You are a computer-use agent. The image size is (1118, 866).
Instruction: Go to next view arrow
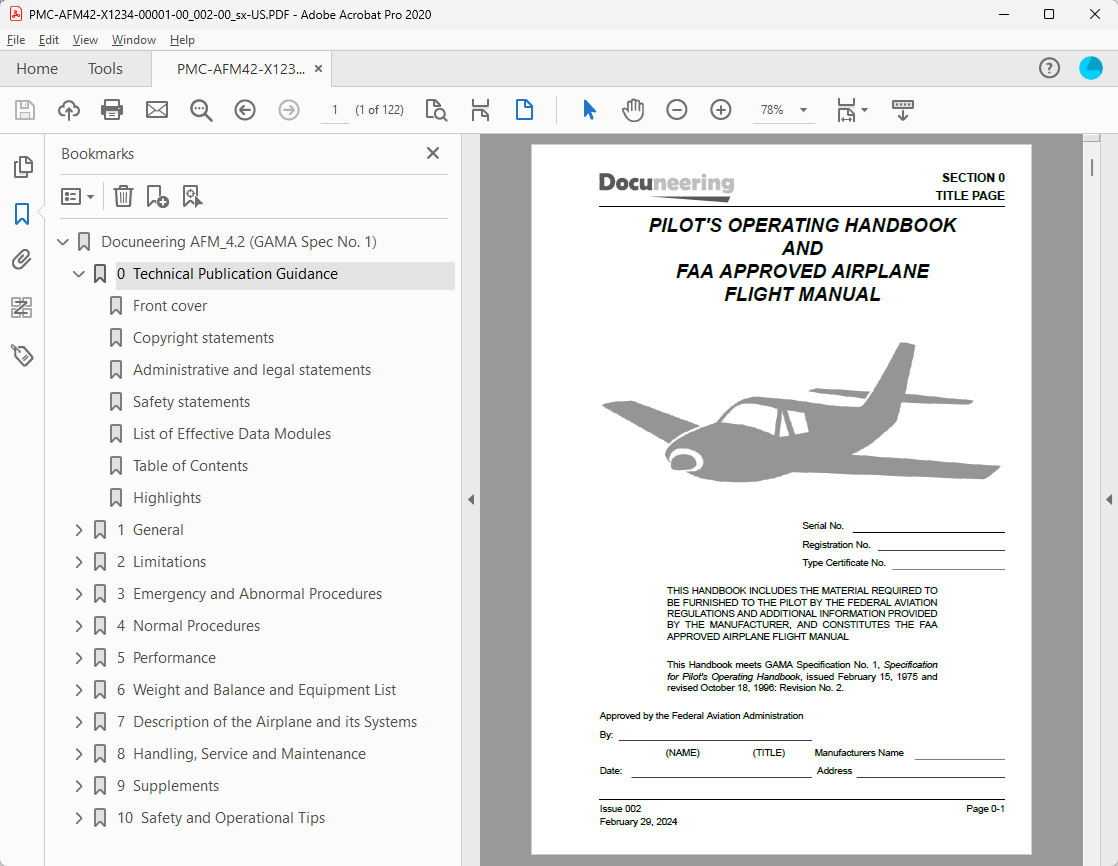point(289,110)
